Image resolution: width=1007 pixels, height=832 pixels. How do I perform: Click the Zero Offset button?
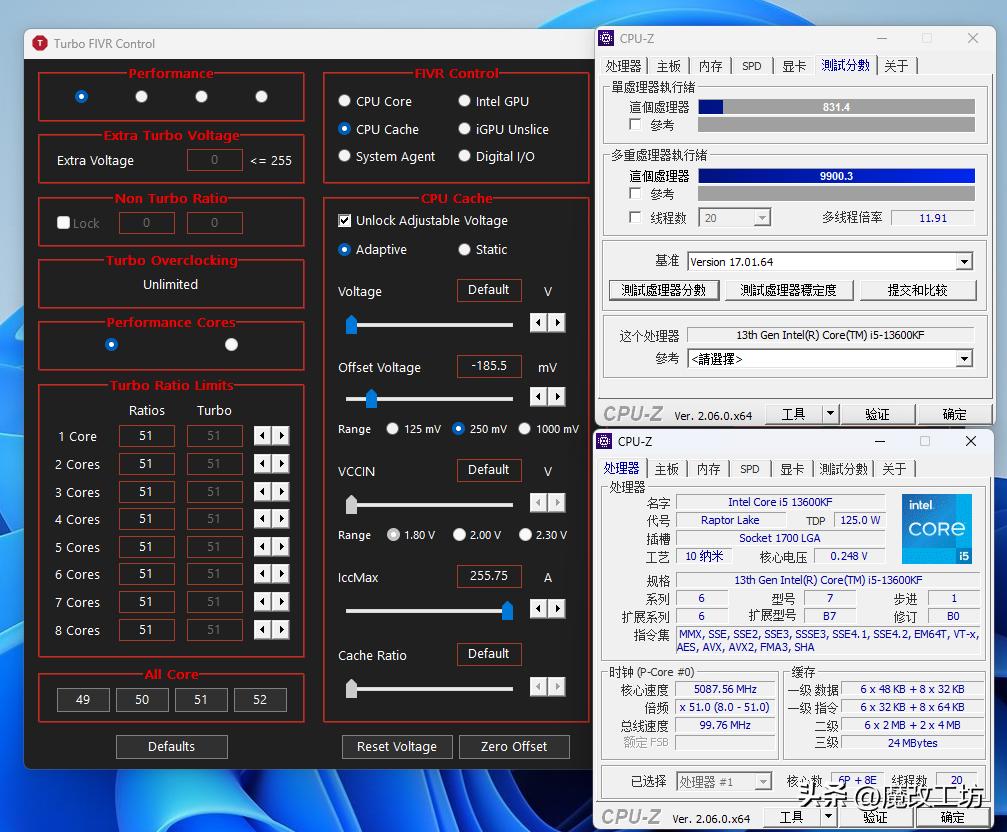(x=514, y=746)
